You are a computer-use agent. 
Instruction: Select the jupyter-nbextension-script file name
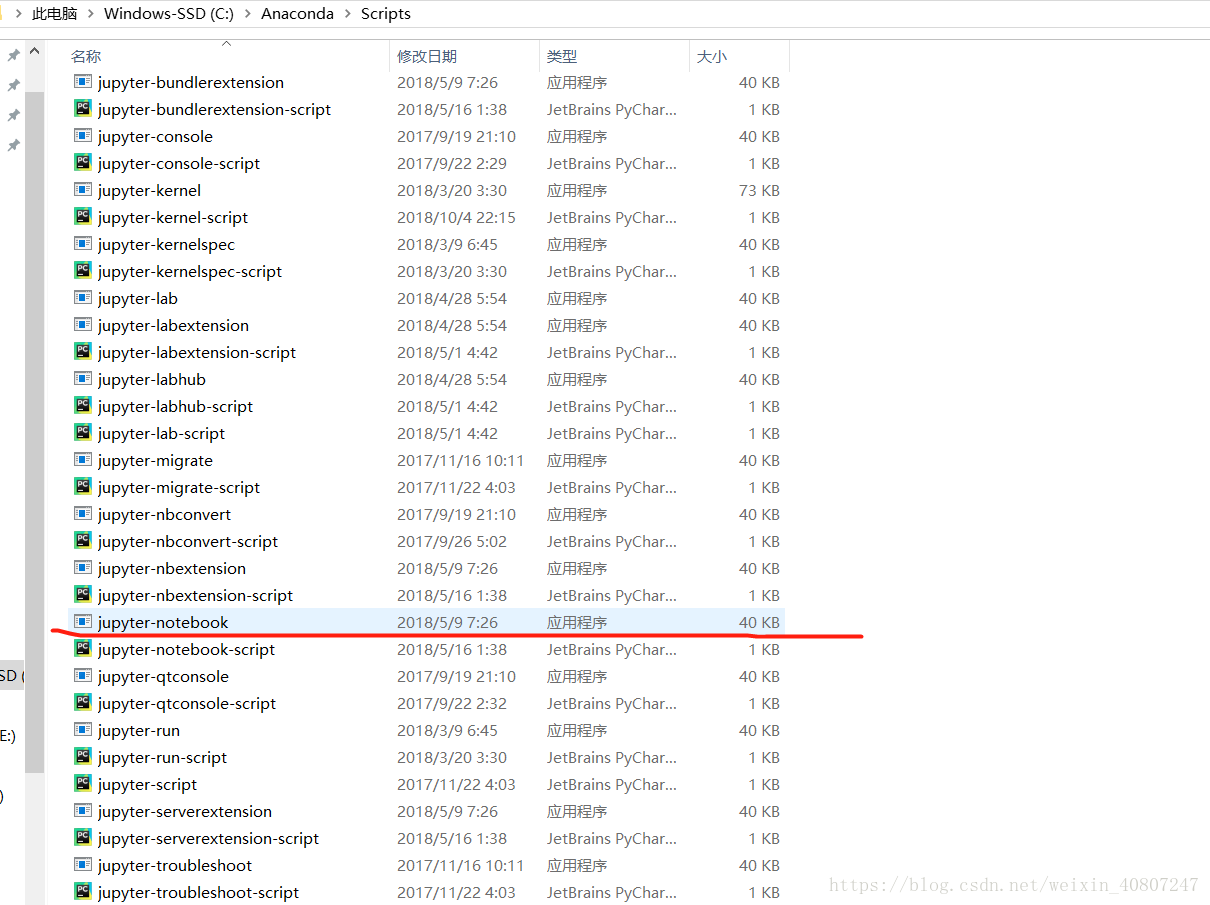[196, 595]
